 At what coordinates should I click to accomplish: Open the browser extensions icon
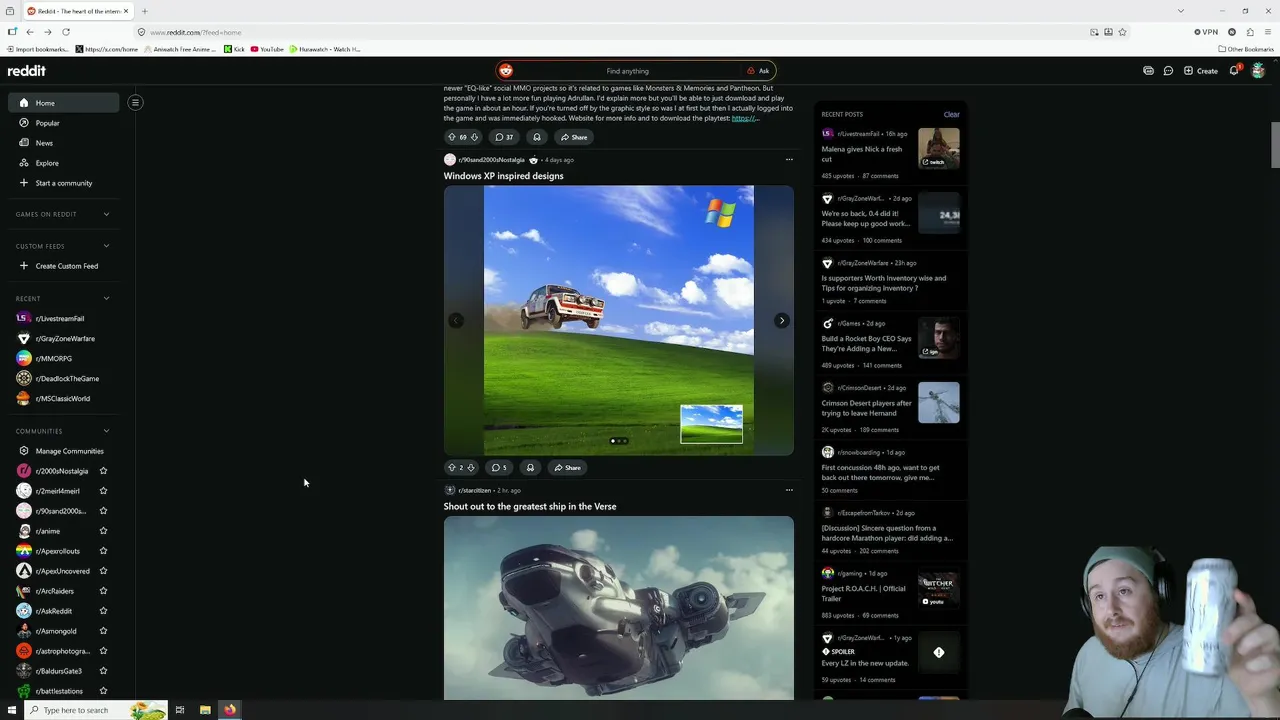coord(1250,32)
